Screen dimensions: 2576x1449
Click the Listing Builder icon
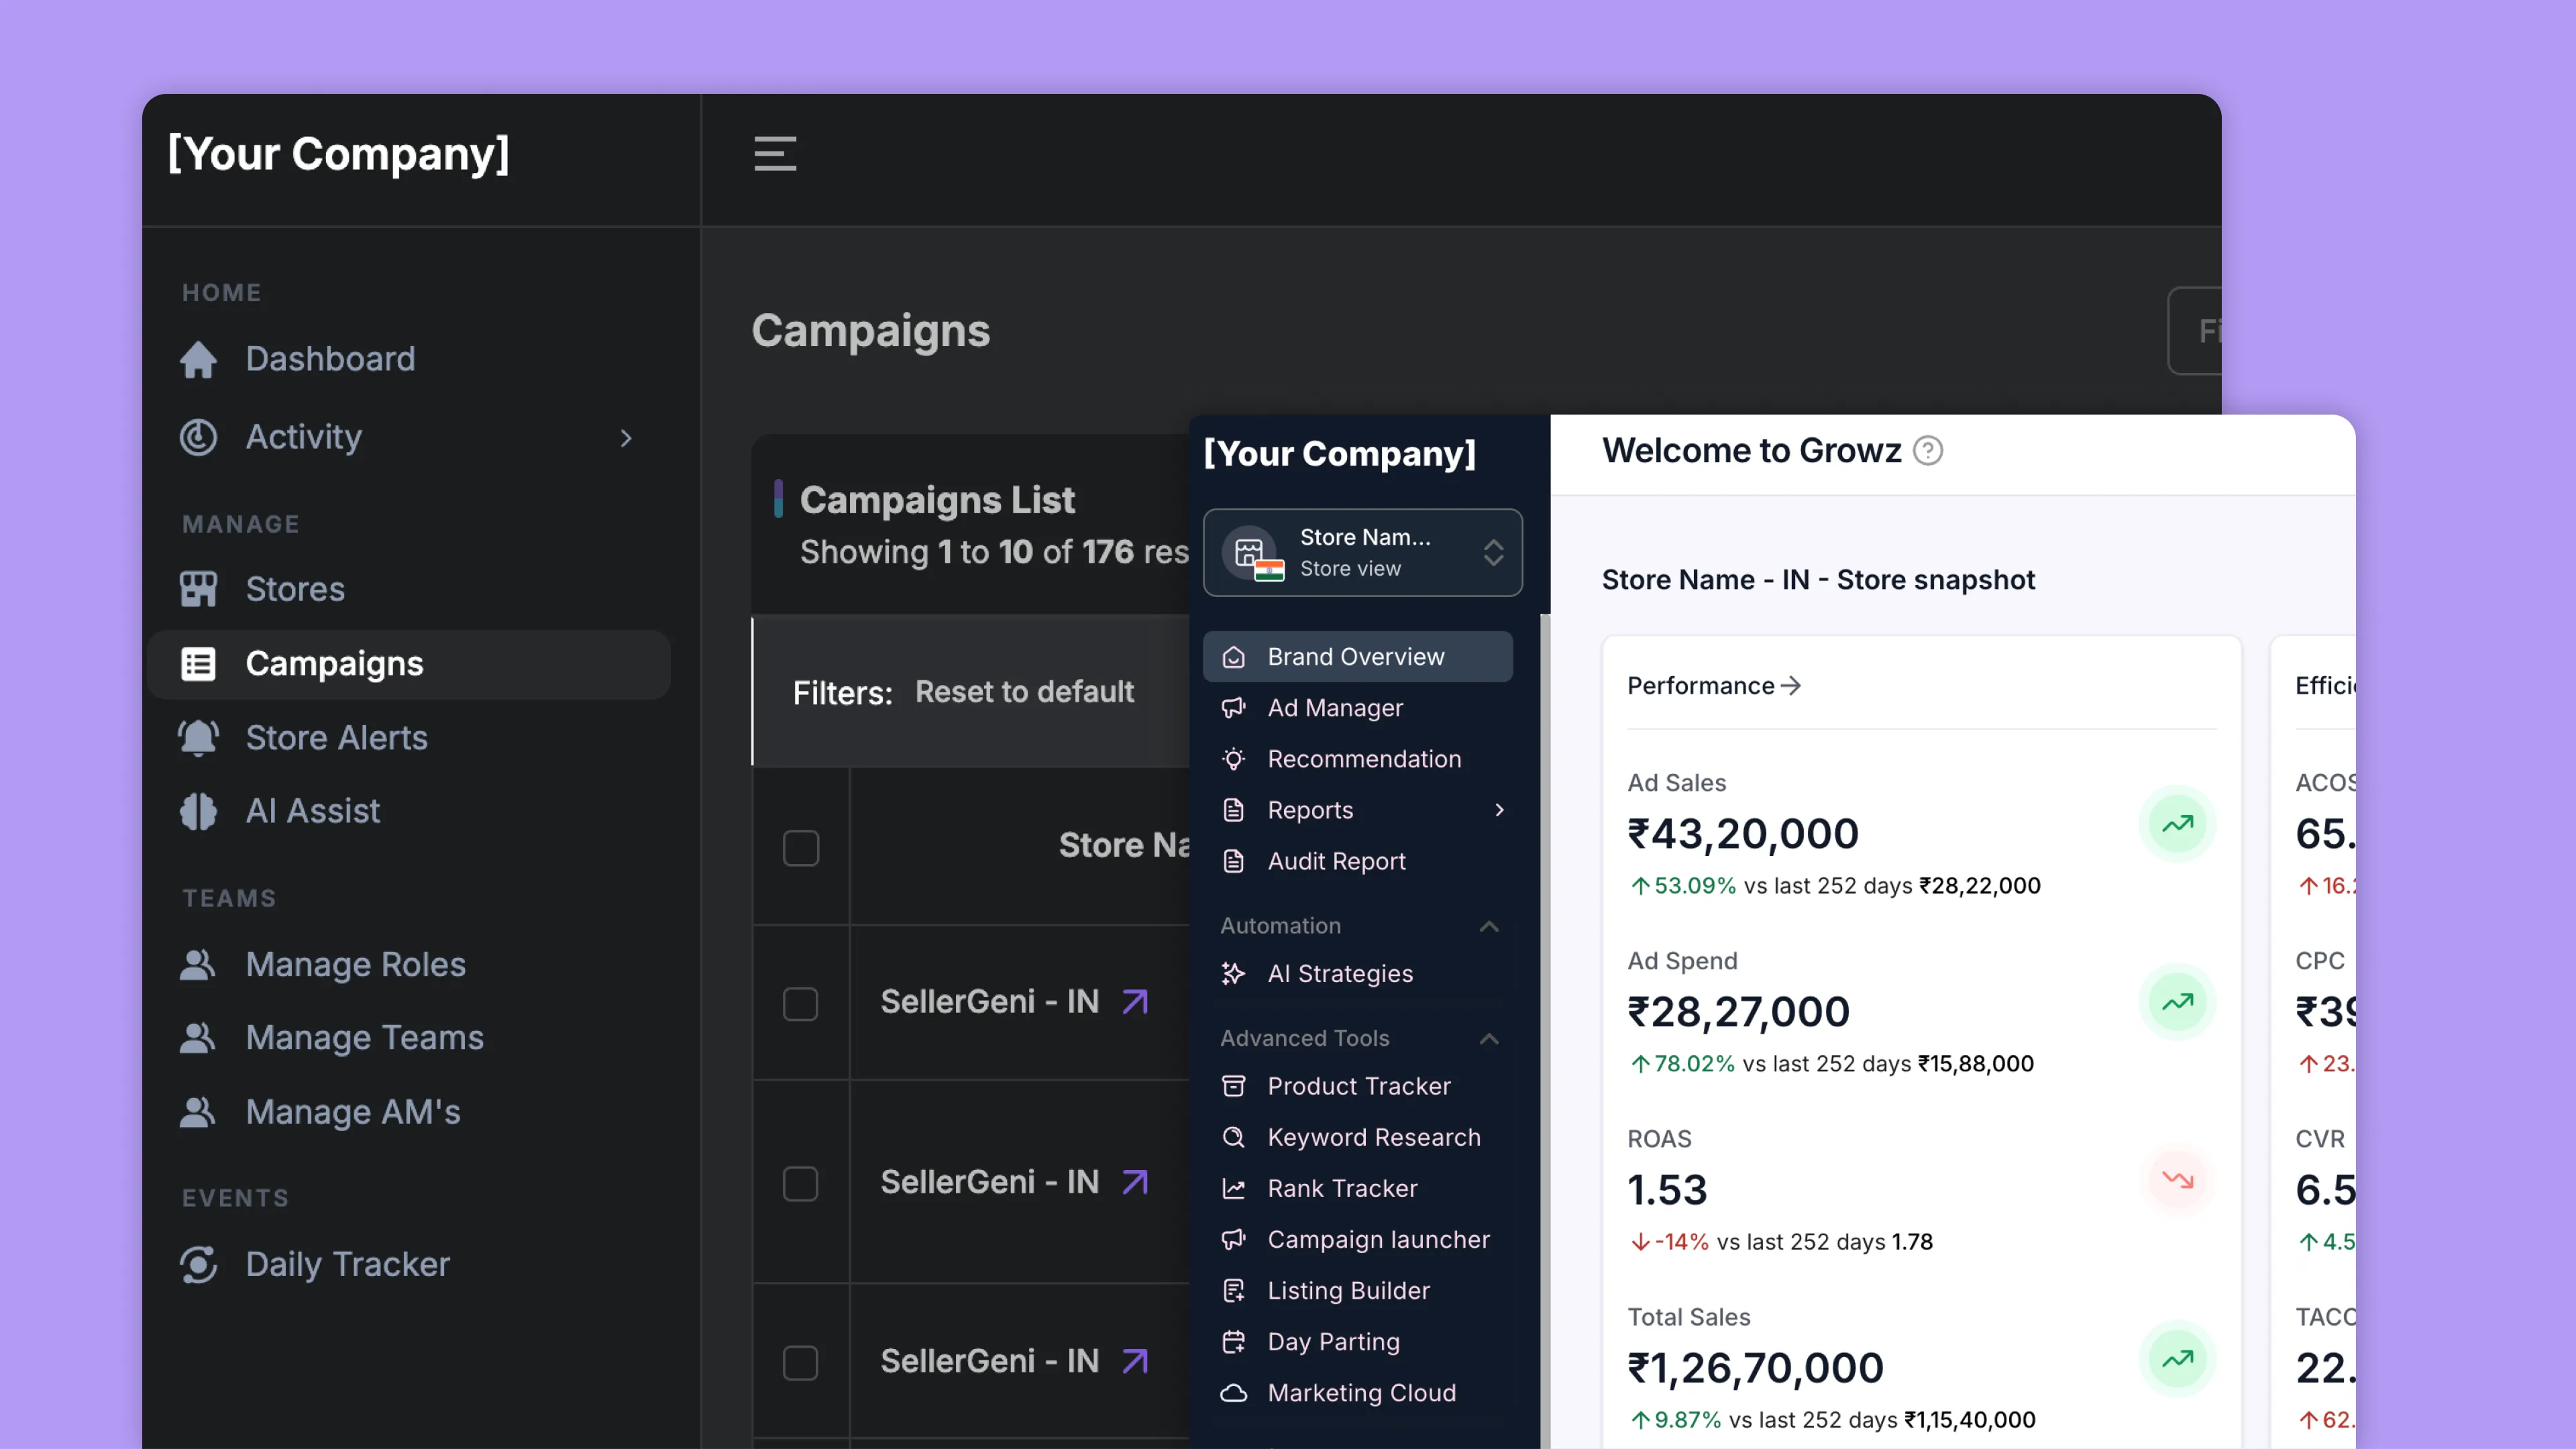pyautogui.click(x=1234, y=1291)
